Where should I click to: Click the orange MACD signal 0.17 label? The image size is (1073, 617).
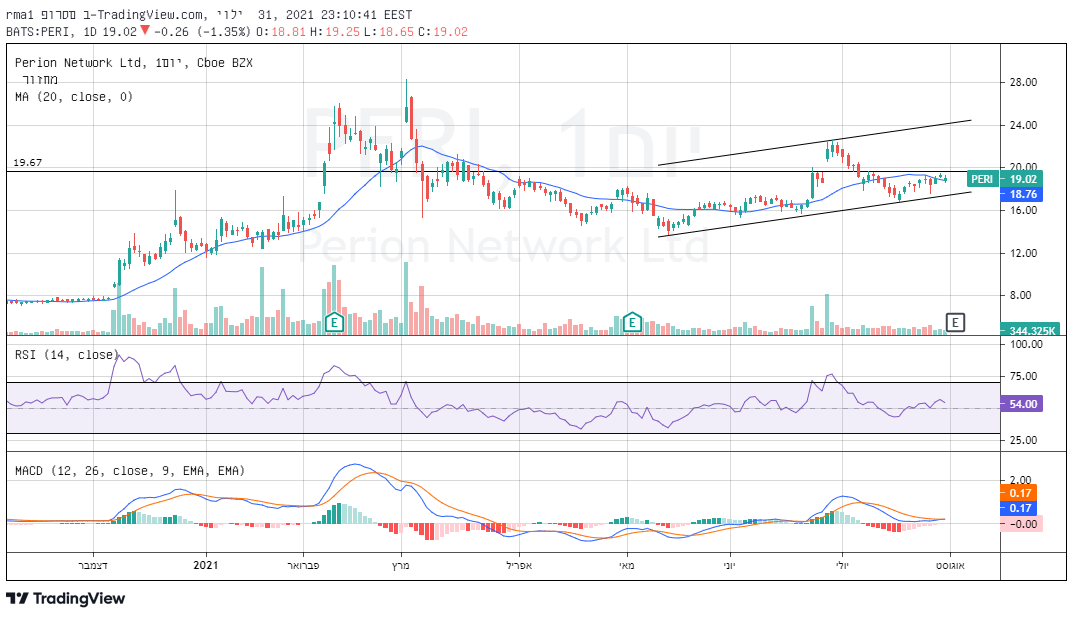(x=1020, y=493)
